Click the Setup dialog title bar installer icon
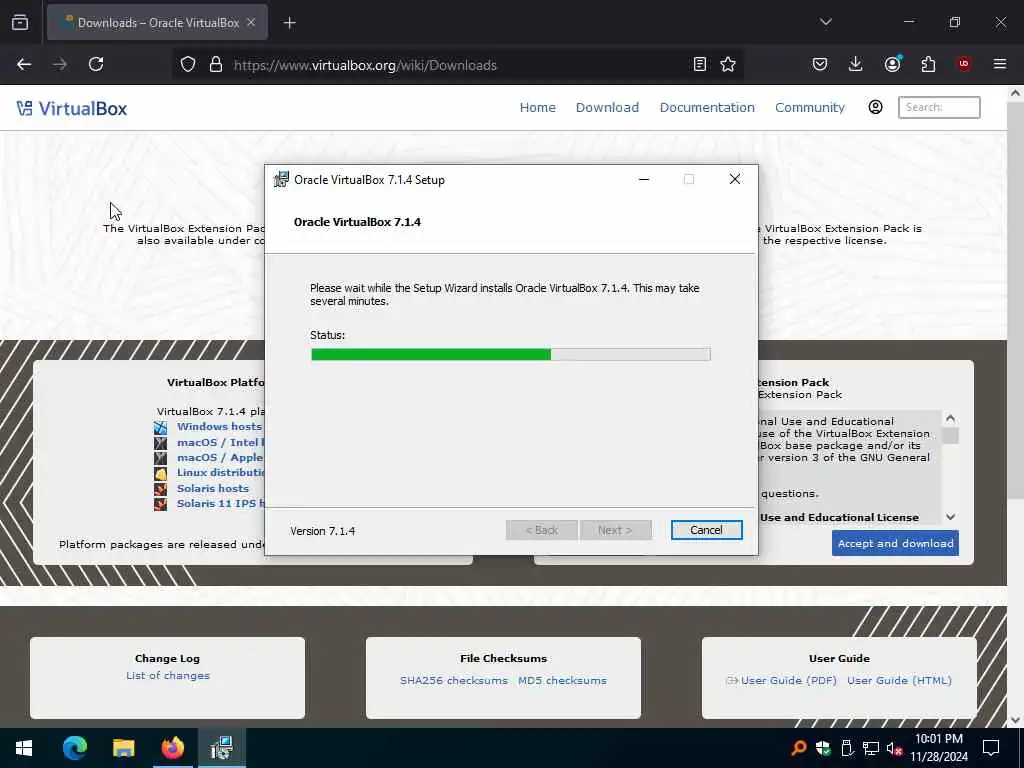The image size is (1024, 768). [281, 180]
